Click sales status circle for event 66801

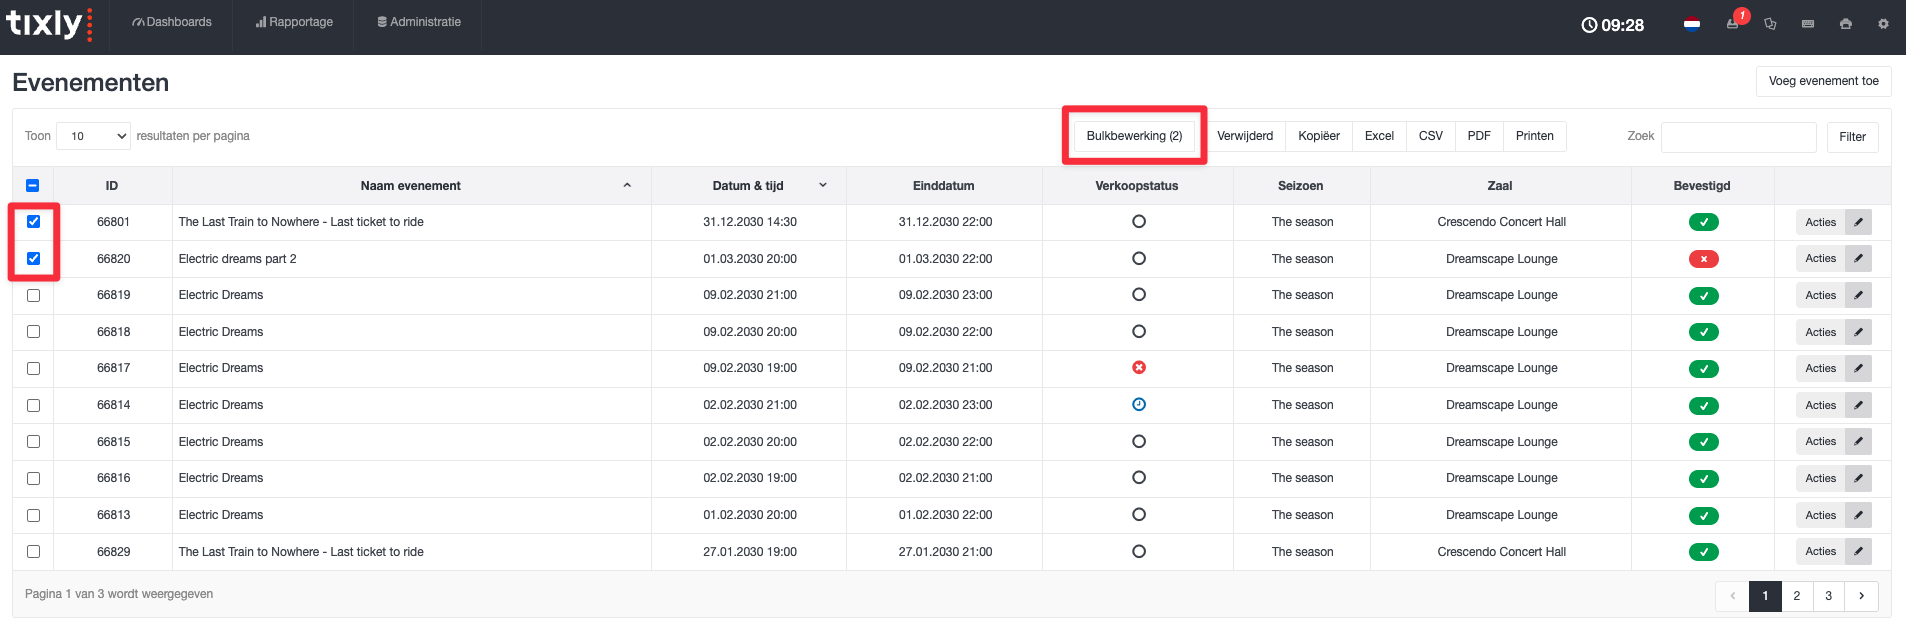1138,222
